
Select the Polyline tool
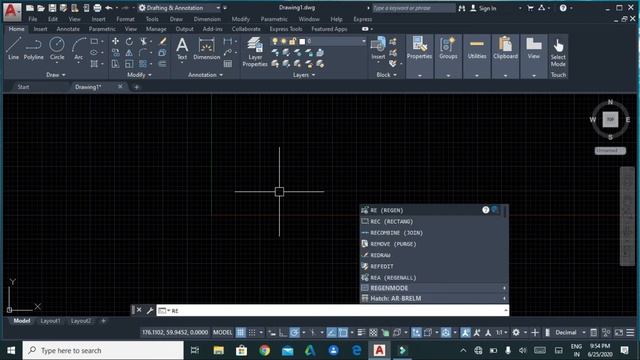pyautogui.click(x=33, y=49)
